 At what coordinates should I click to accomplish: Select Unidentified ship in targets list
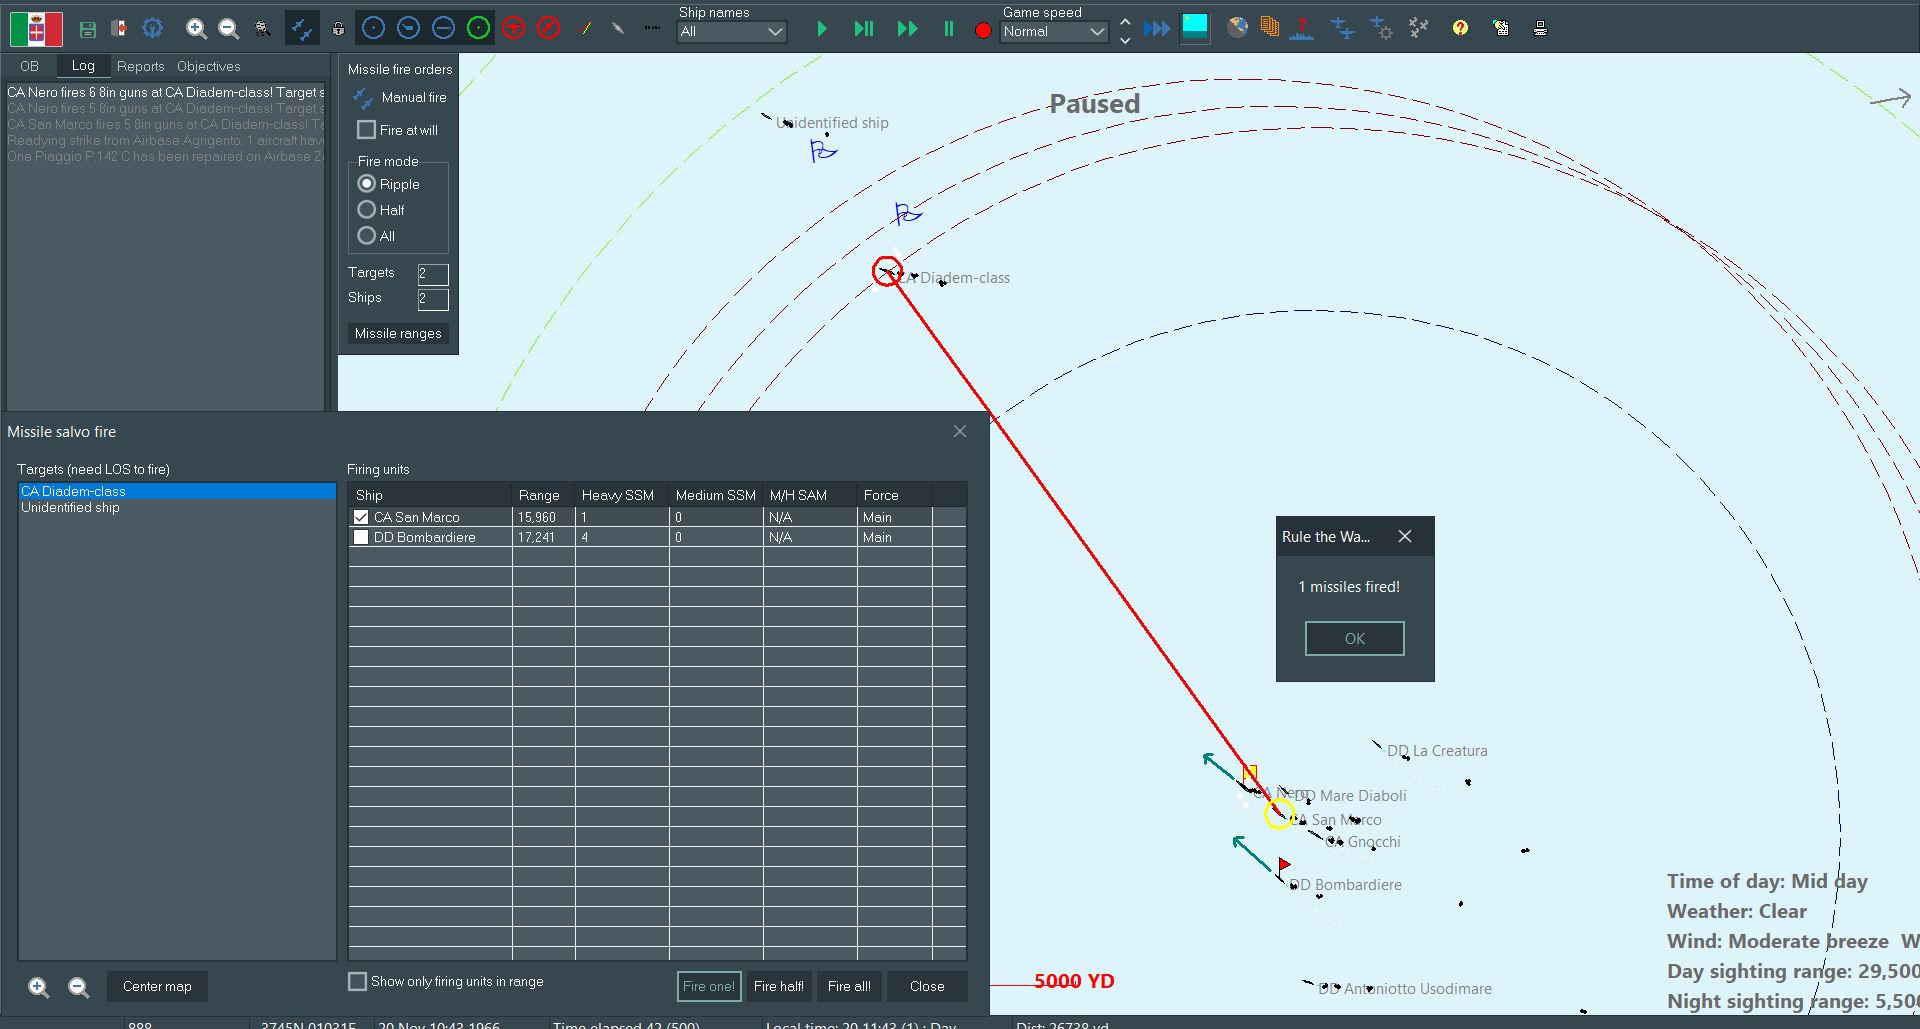coord(177,507)
